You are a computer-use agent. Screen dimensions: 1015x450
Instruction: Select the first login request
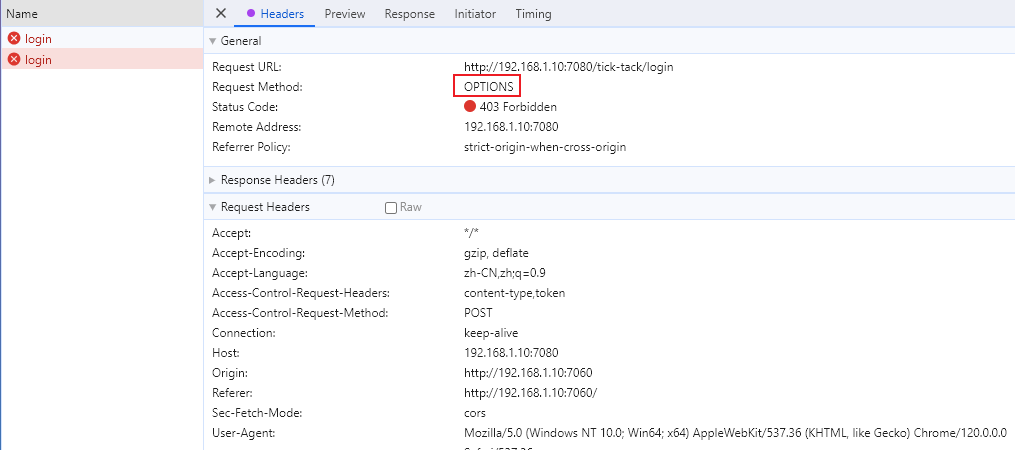point(39,39)
